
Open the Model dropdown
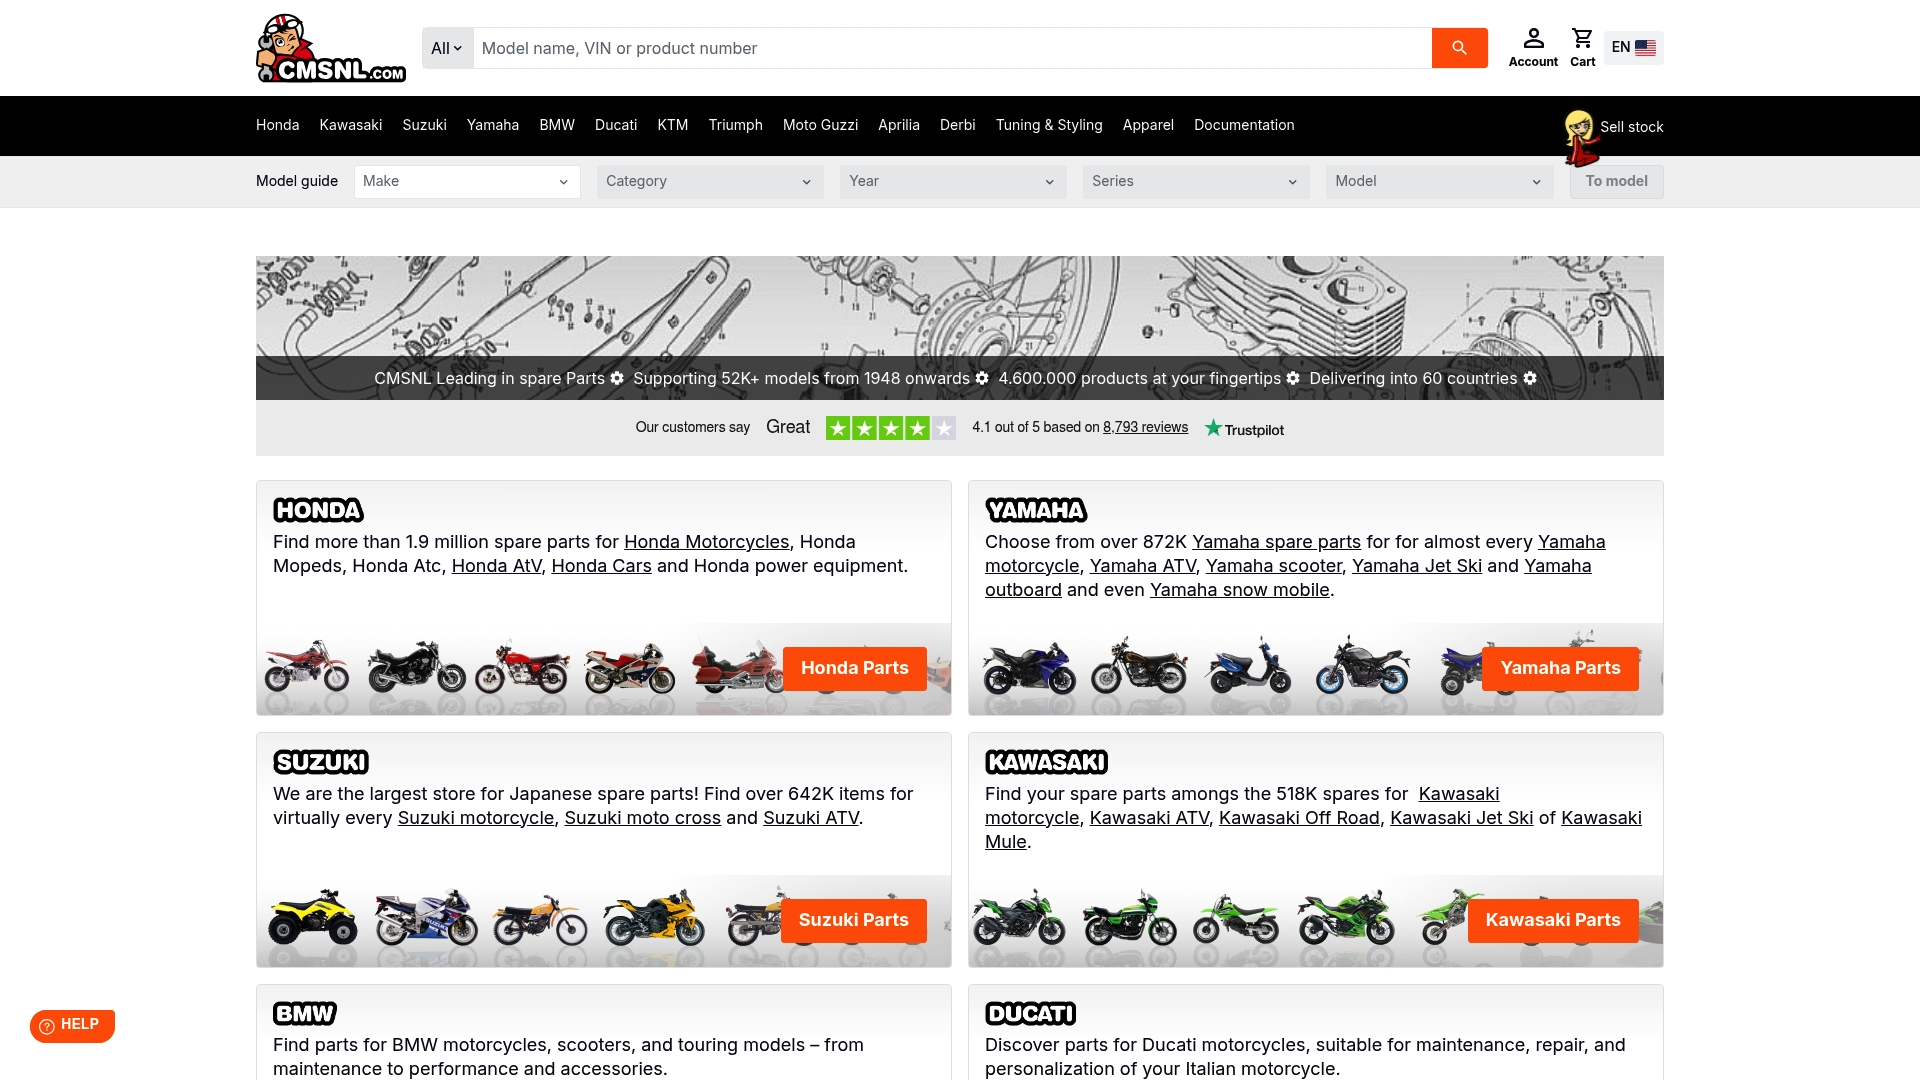pyautogui.click(x=1439, y=181)
